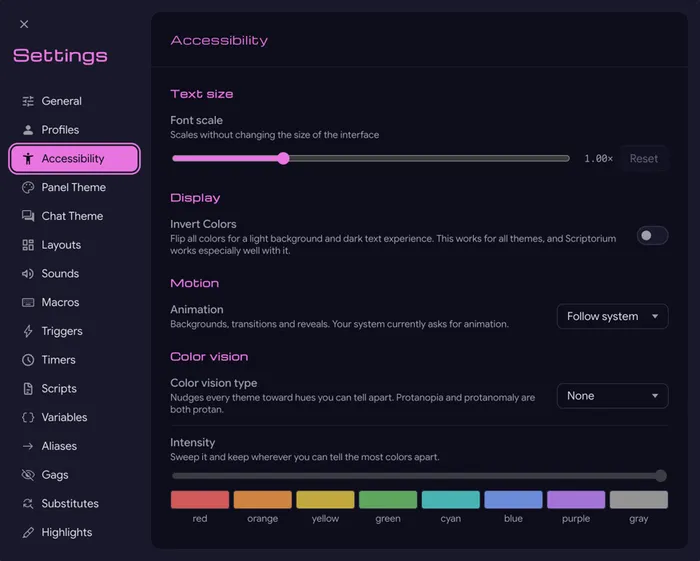Switch to Scripts settings
This screenshot has height=561, width=700.
tap(75, 389)
